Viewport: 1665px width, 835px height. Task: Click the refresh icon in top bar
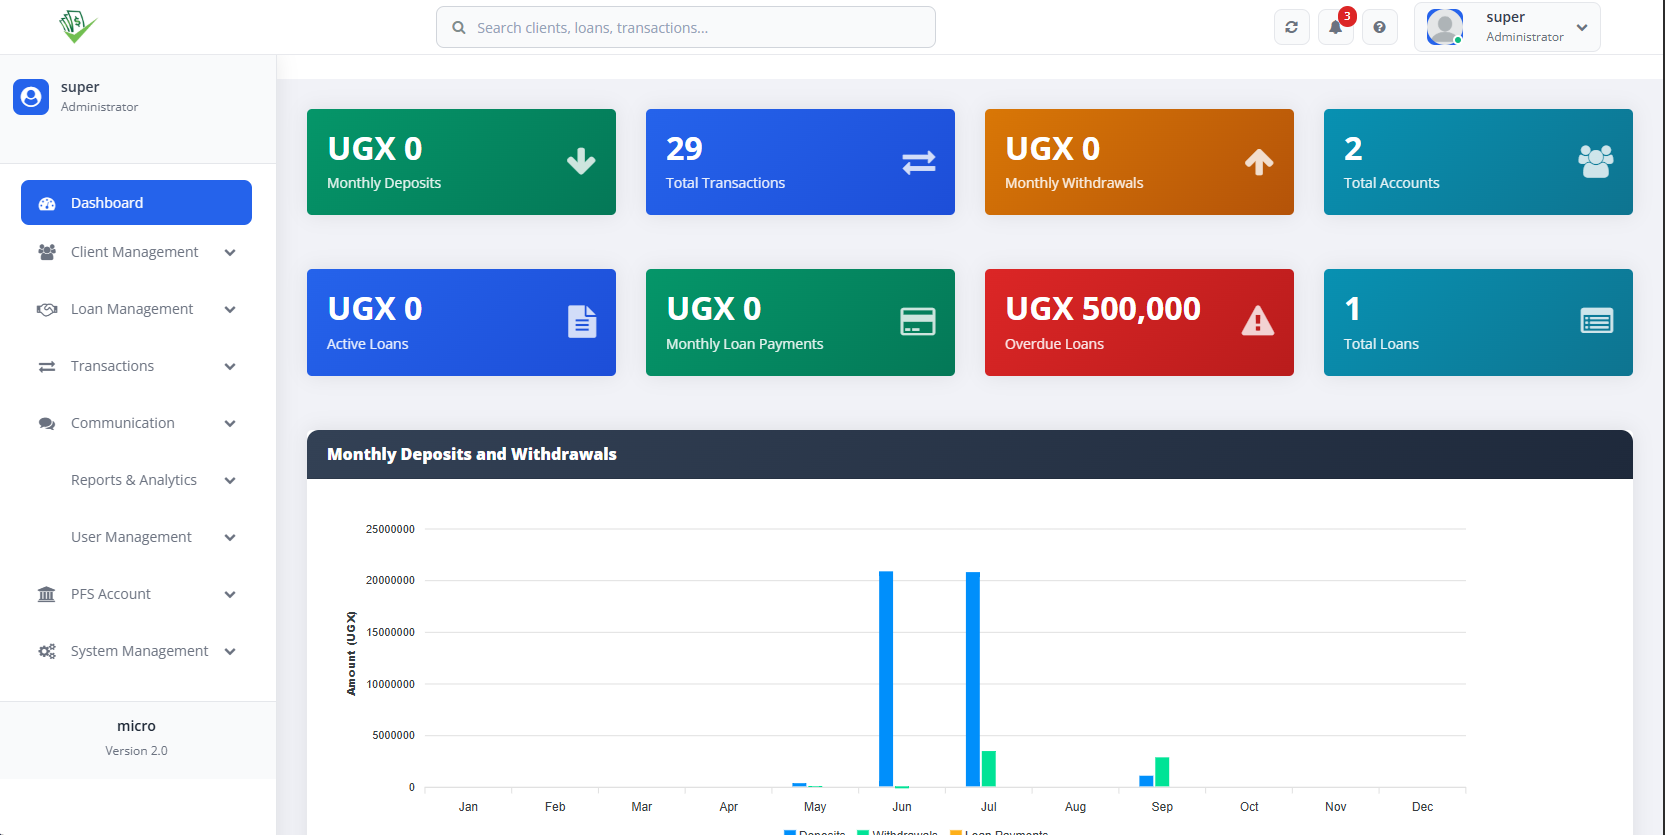(x=1291, y=27)
